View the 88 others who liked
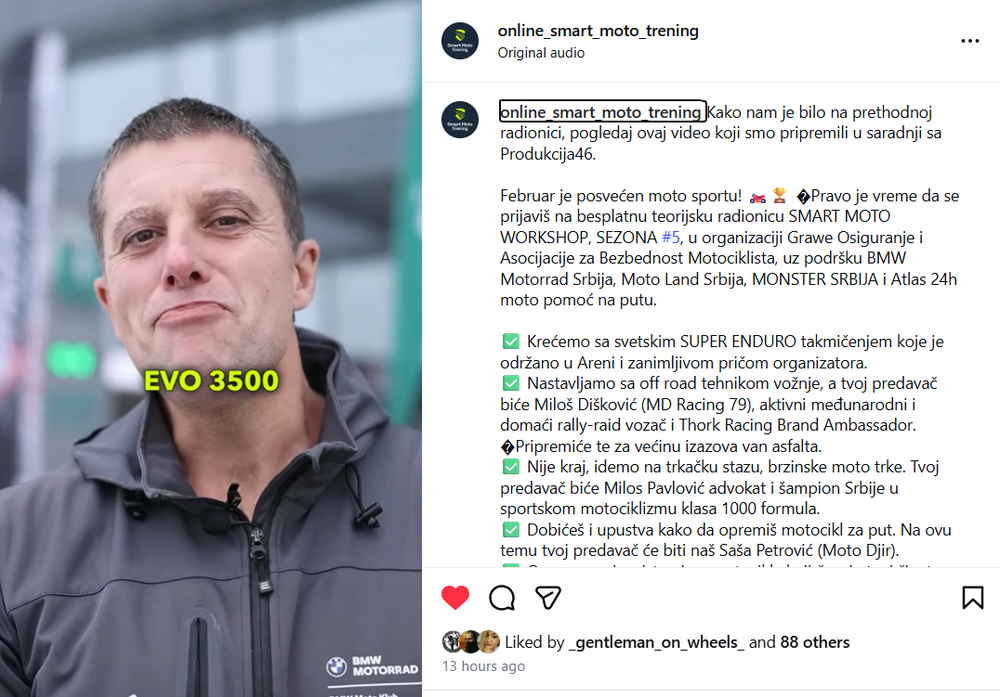Screen dimensions: 1000x697 [x=814, y=642]
